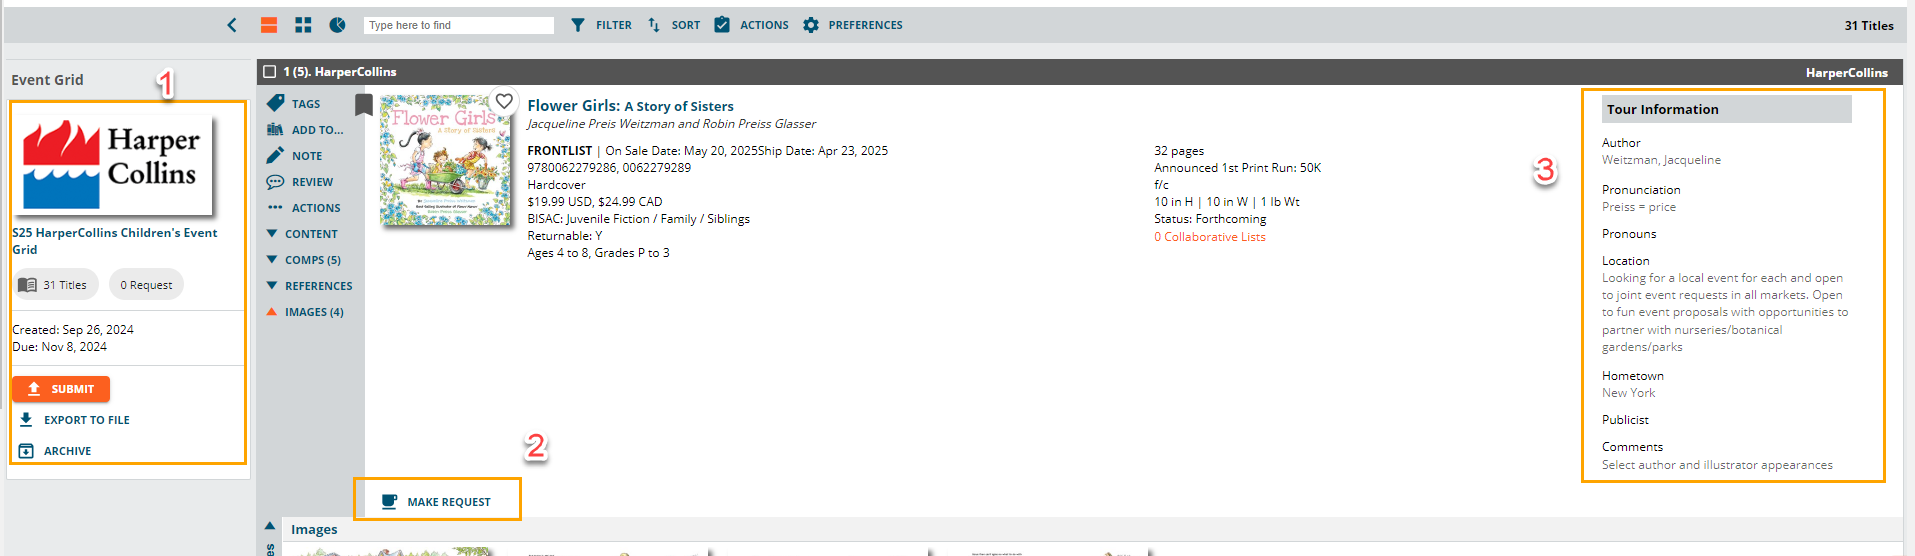Switch to grid tile view icon
Image resolution: width=1915 pixels, height=556 pixels.
303,25
